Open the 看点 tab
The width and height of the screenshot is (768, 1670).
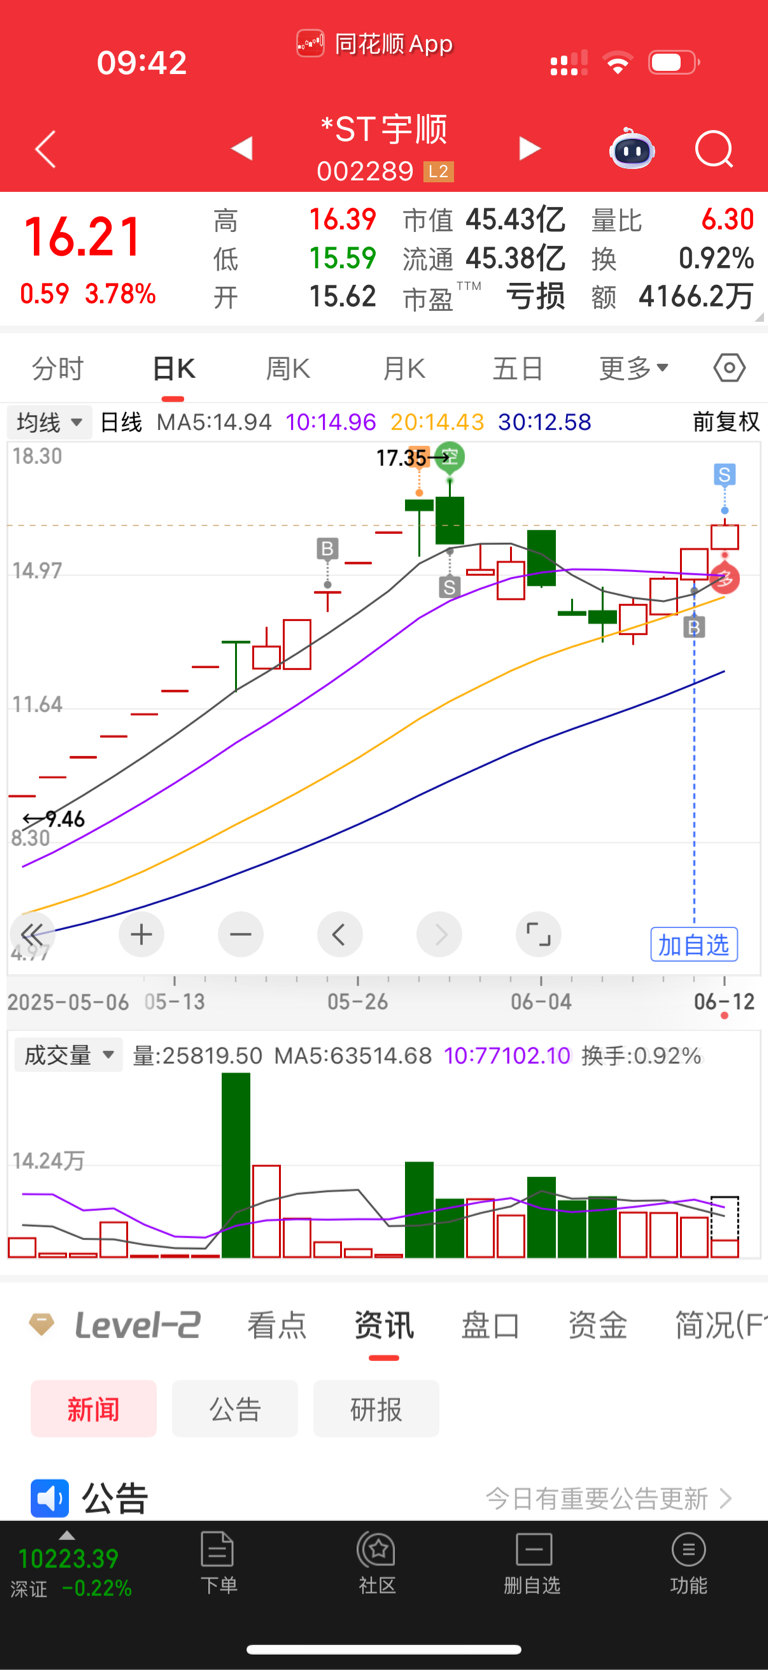pyautogui.click(x=277, y=1325)
